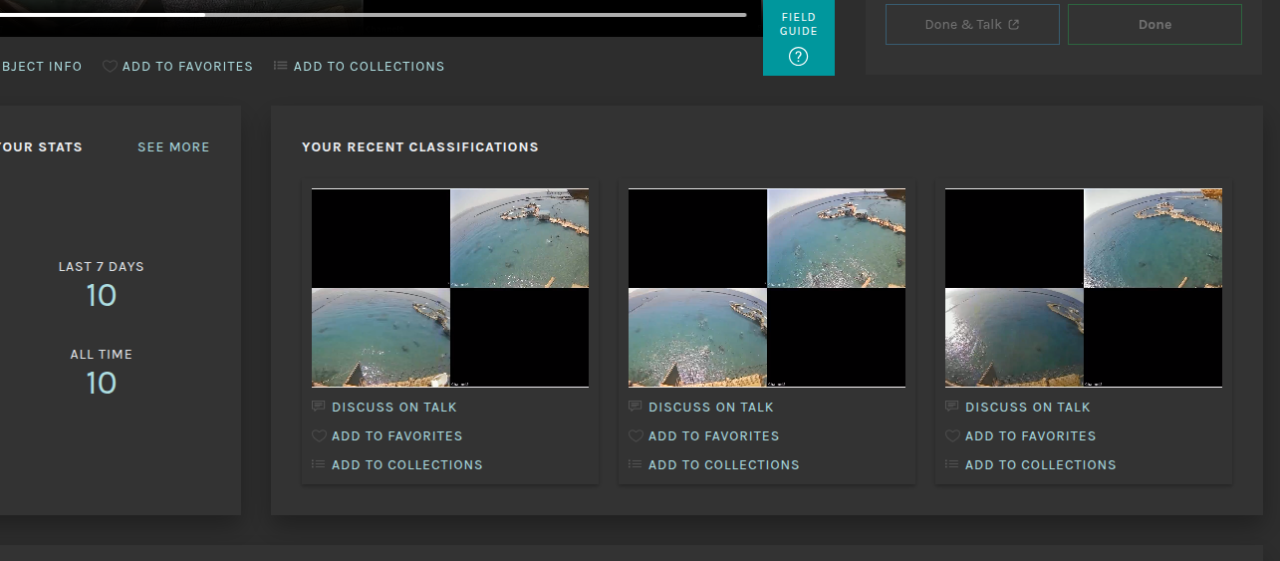Viewport: 1280px width, 561px height.
Task: Click the Your Recent Classifications heading
Action: pyautogui.click(x=420, y=147)
